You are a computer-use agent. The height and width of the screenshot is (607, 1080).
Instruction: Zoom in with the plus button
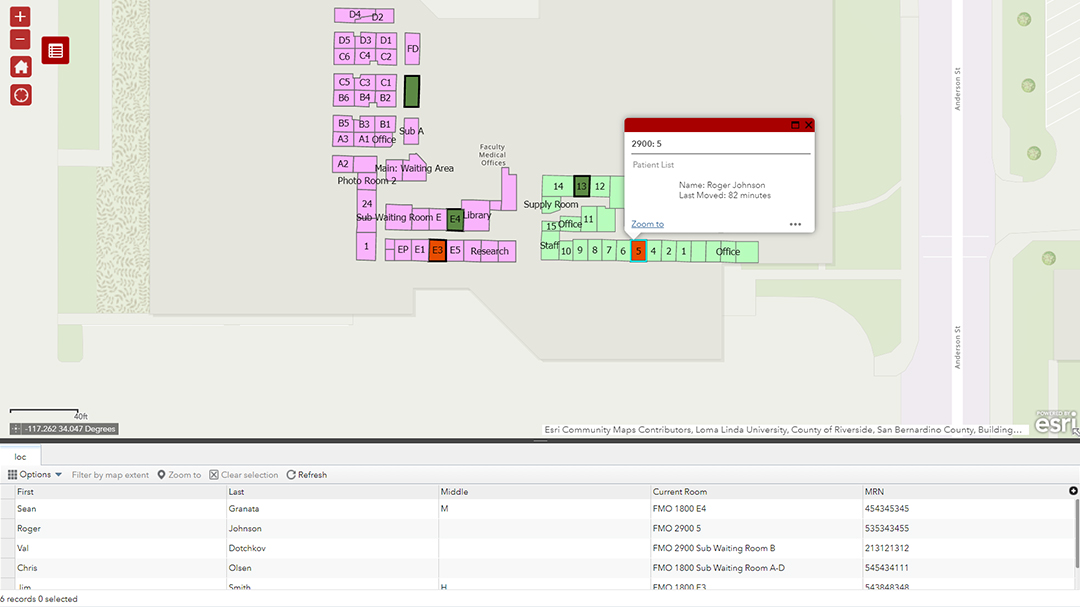[x=20, y=17]
